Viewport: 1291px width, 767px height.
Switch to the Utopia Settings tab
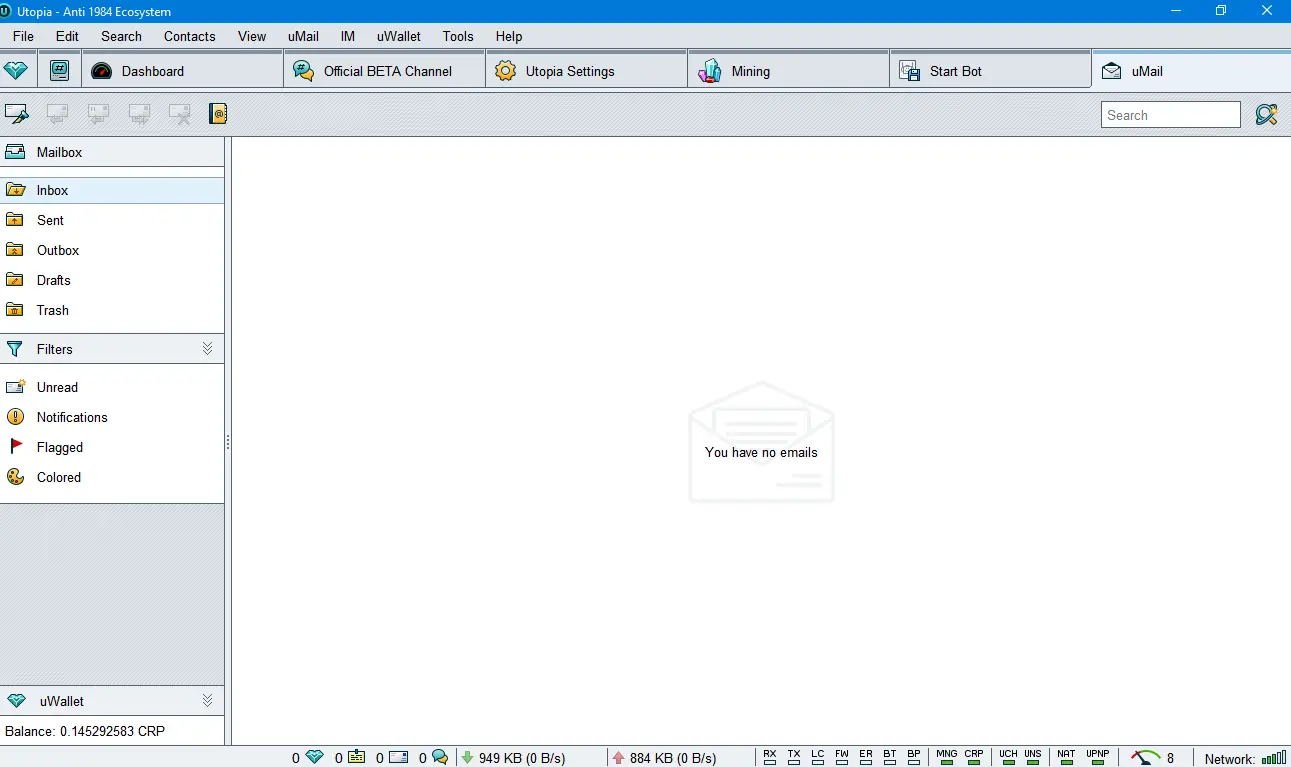point(587,71)
